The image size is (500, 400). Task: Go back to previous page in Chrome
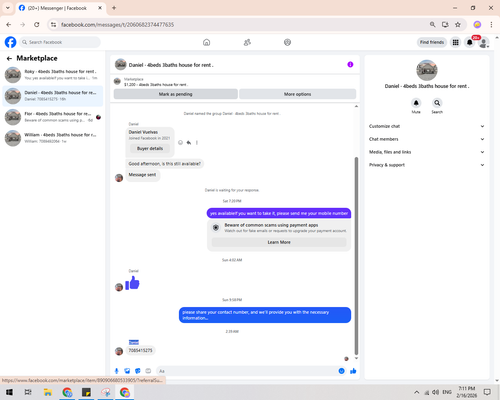point(9,25)
